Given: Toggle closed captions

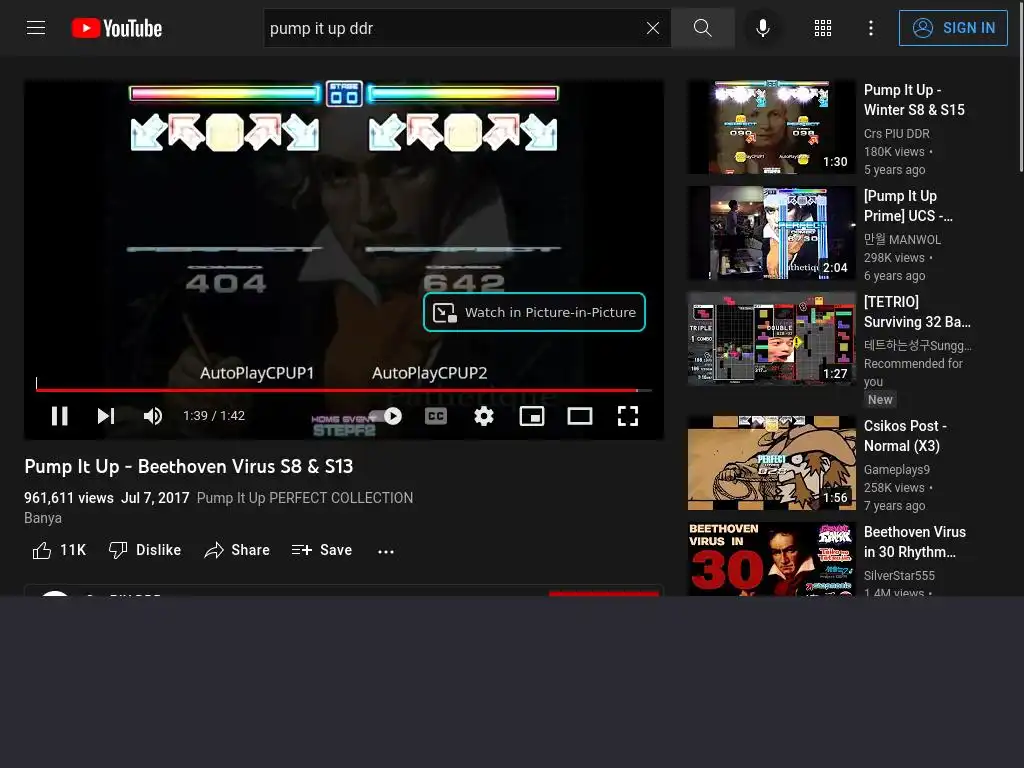Looking at the screenshot, I should point(436,416).
